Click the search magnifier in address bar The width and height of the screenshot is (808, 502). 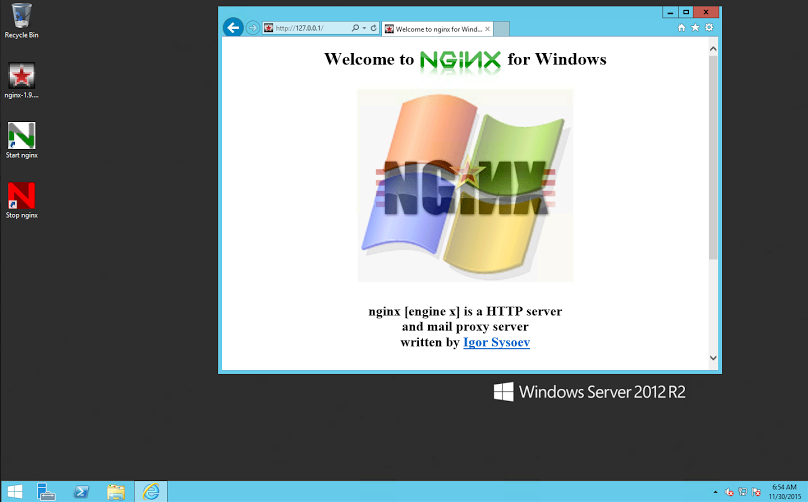click(x=356, y=28)
